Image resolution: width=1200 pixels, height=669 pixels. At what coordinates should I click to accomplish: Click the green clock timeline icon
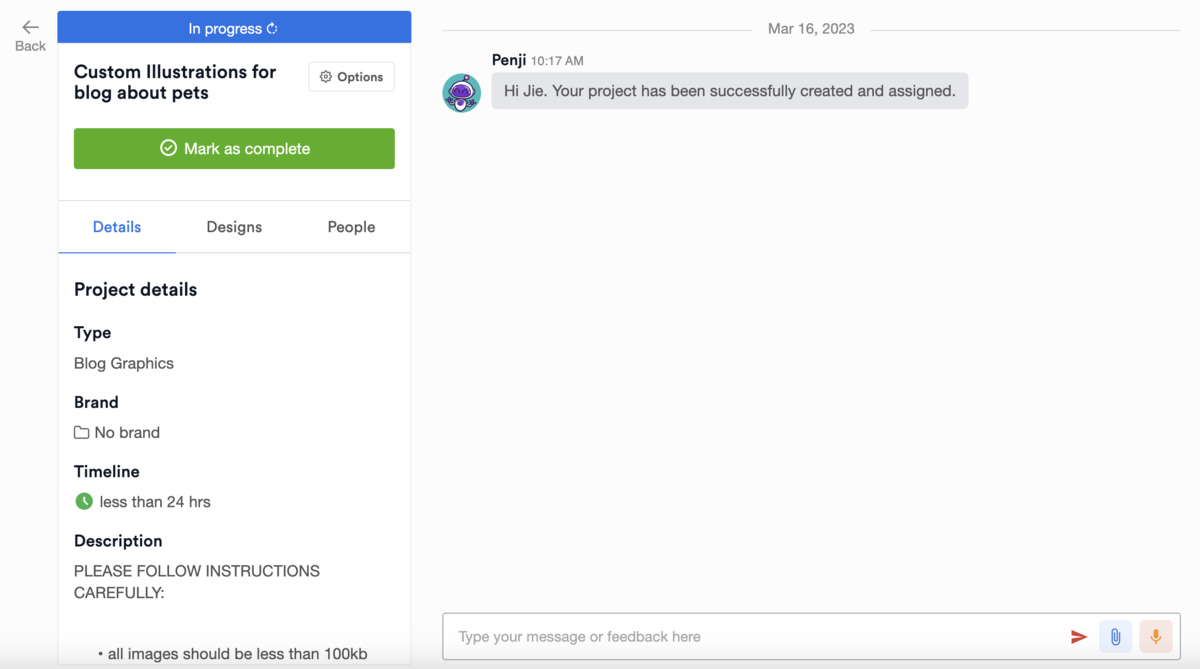click(84, 501)
